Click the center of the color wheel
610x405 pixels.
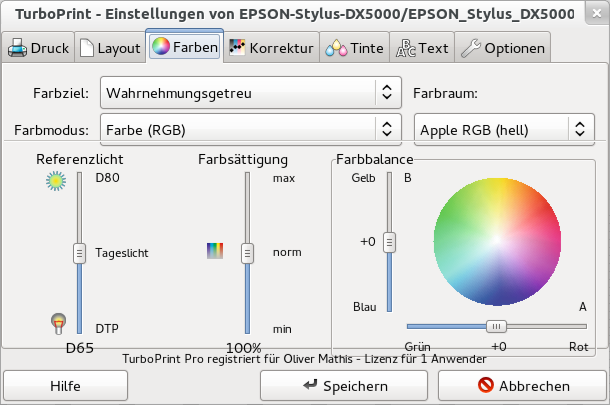coord(496,241)
